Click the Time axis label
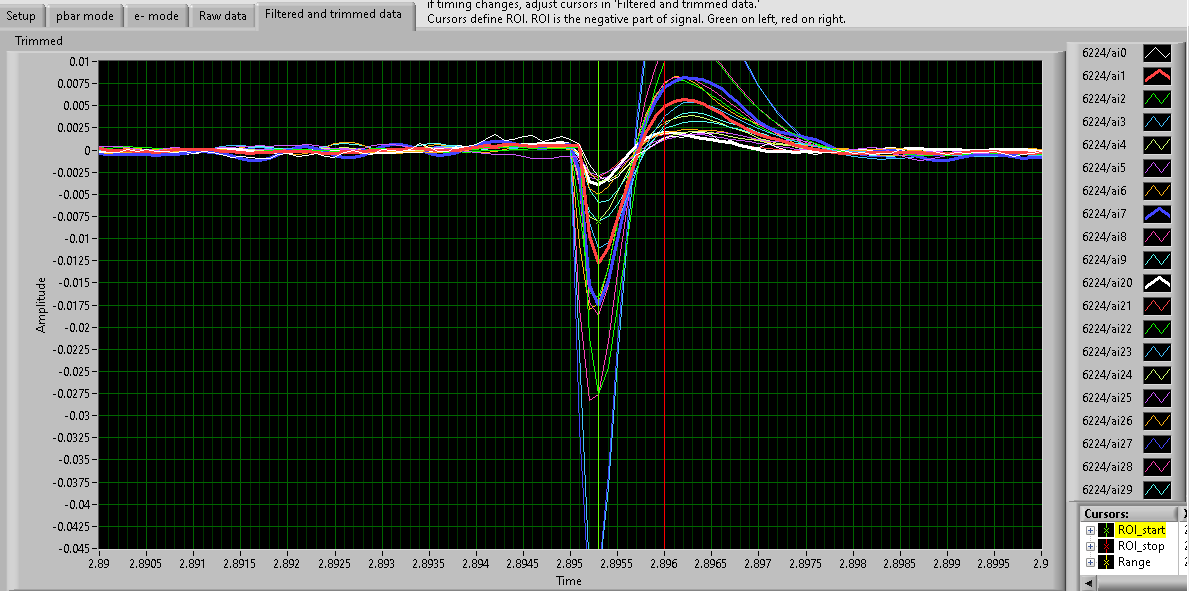This screenshot has width=1189, height=591. coord(569,581)
